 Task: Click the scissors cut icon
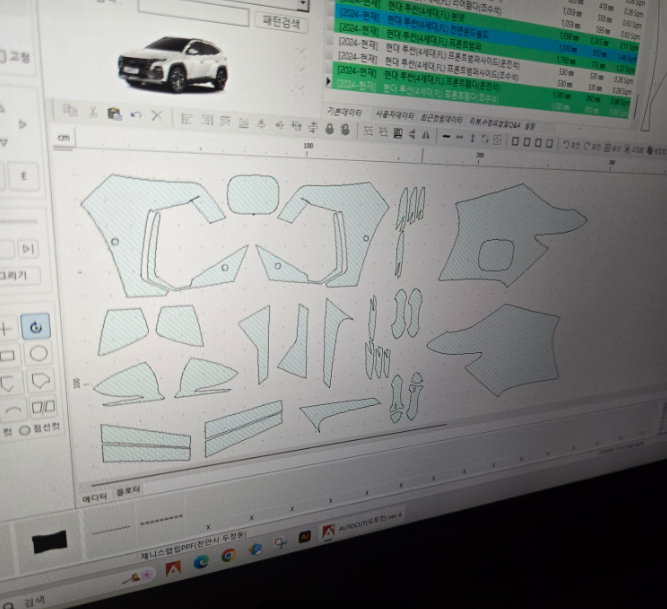coord(93,112)
